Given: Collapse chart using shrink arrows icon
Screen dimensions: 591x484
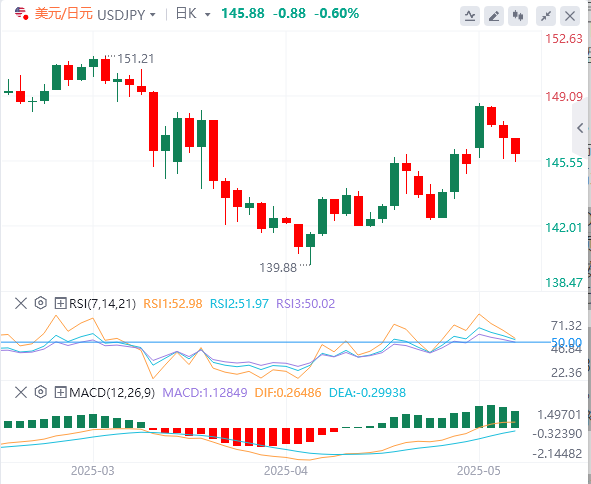Looking at the screenshot, I should pos(546,16).
